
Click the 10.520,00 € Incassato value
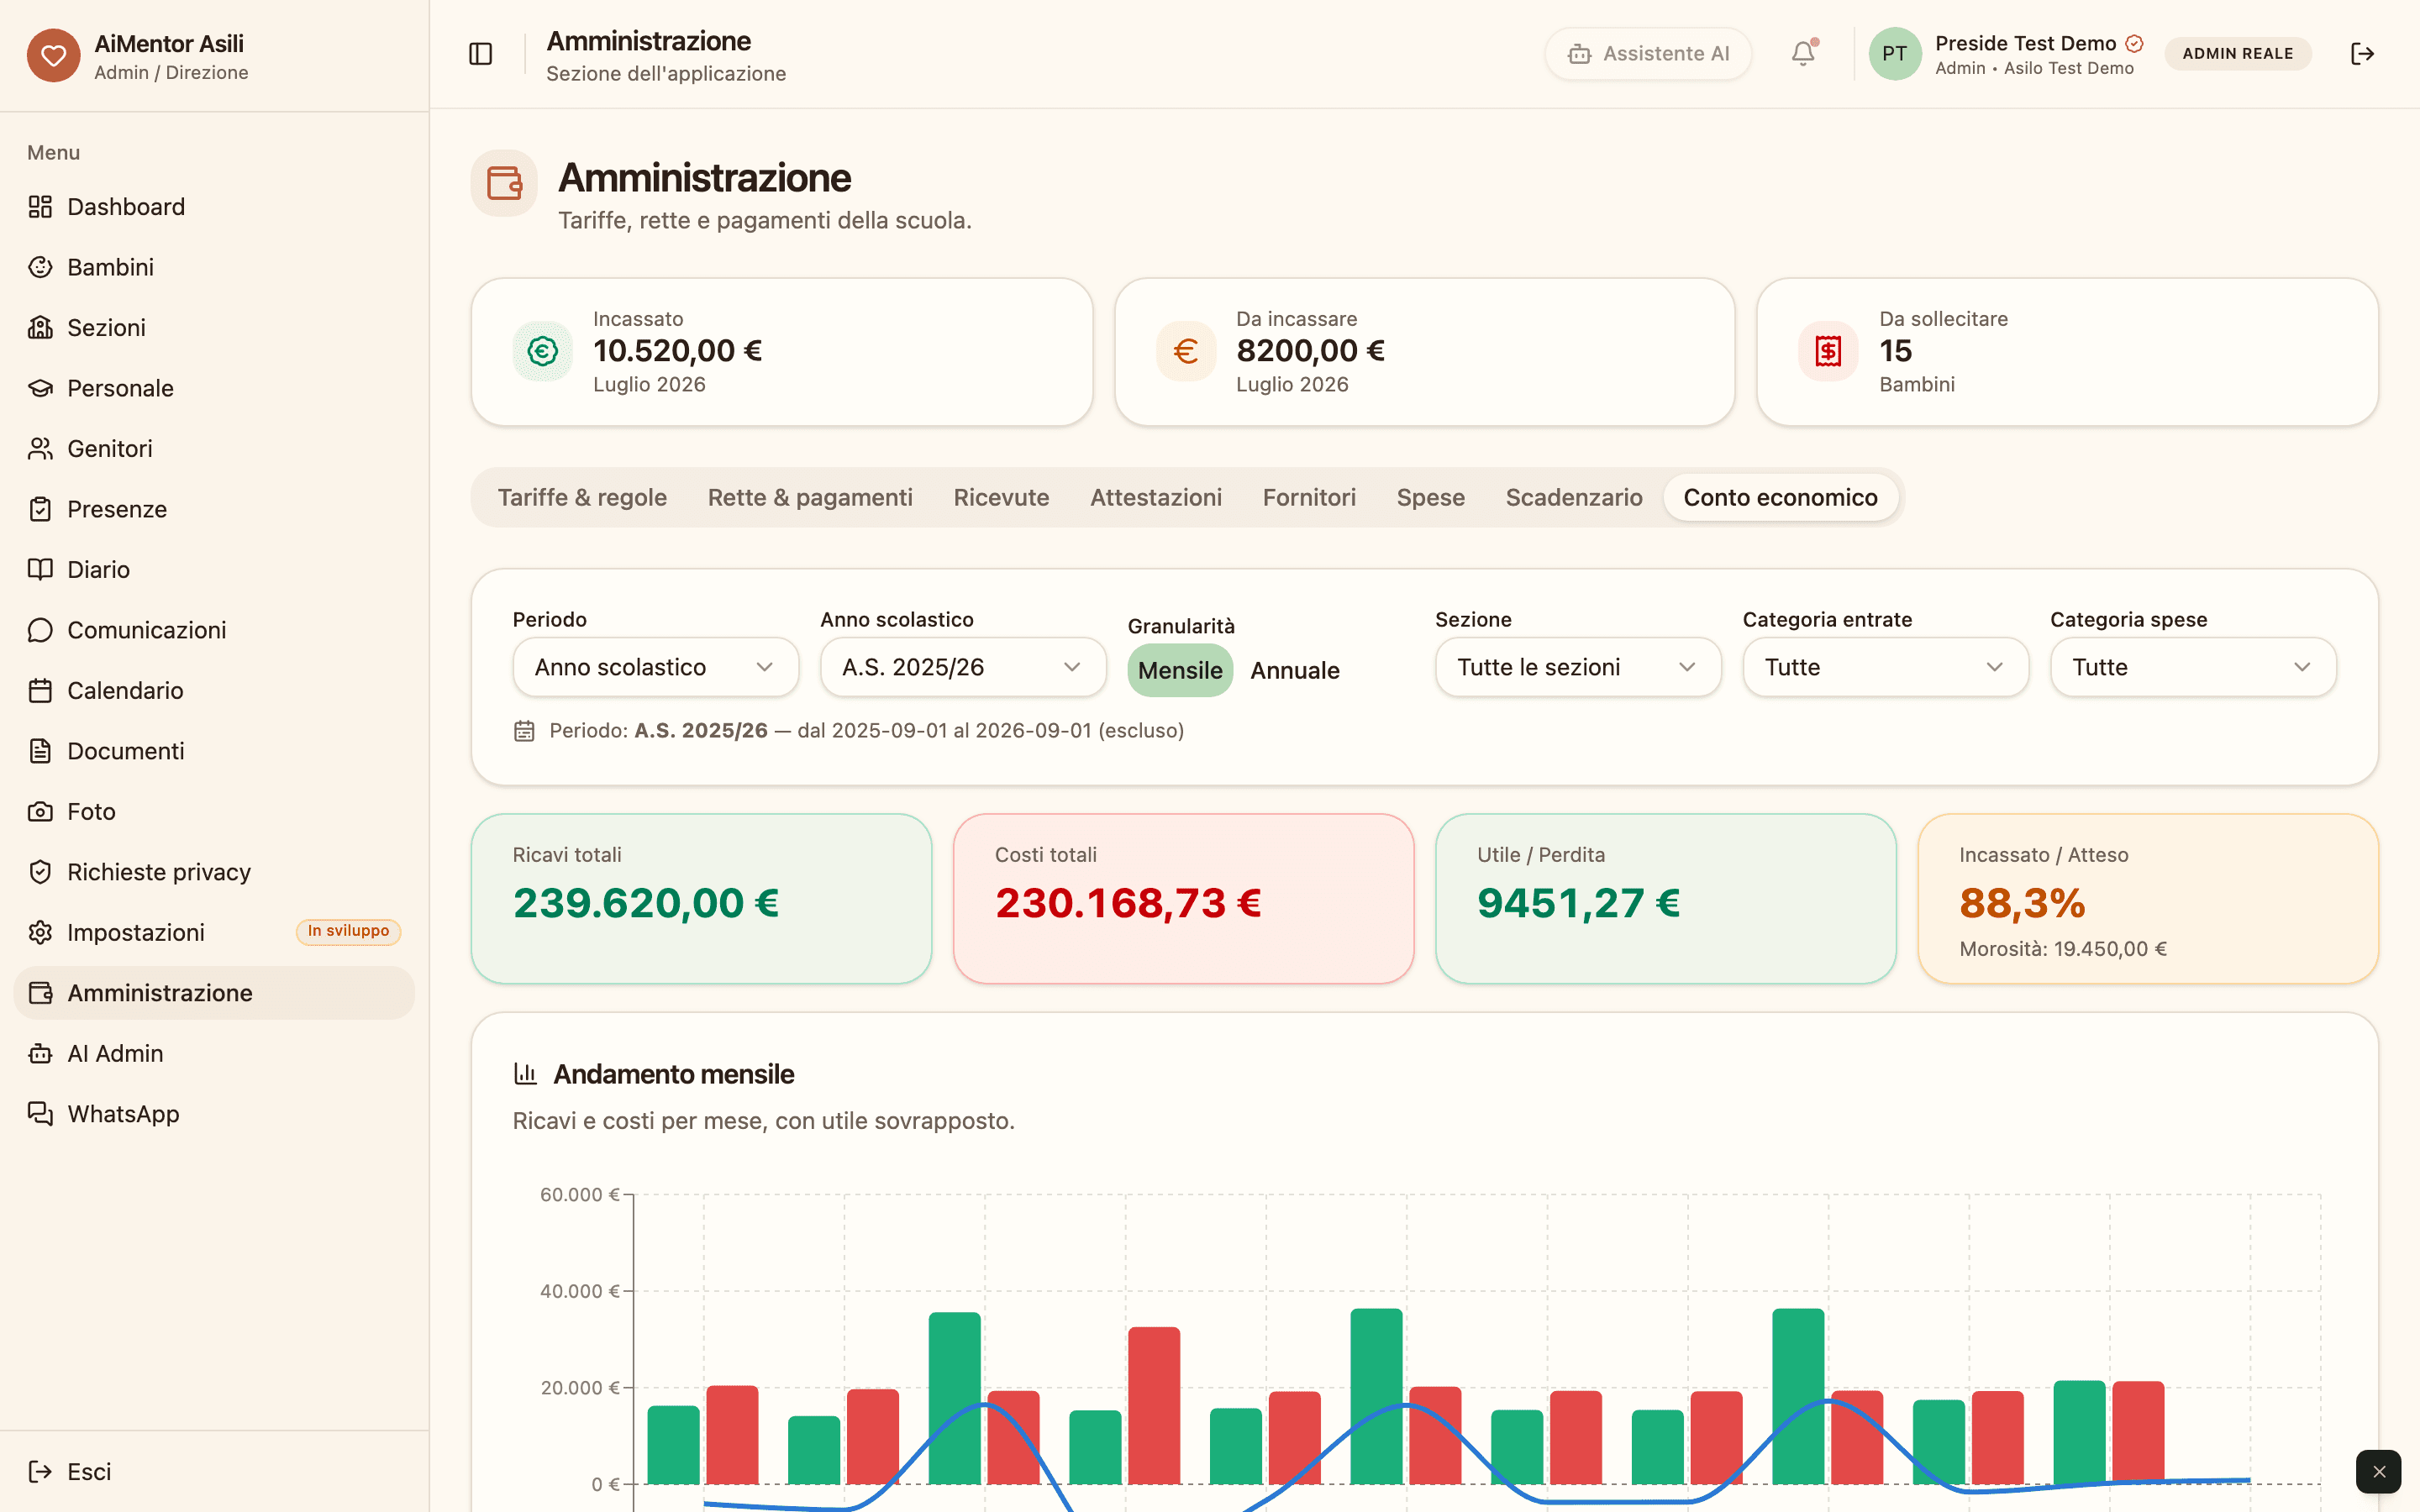677,351
